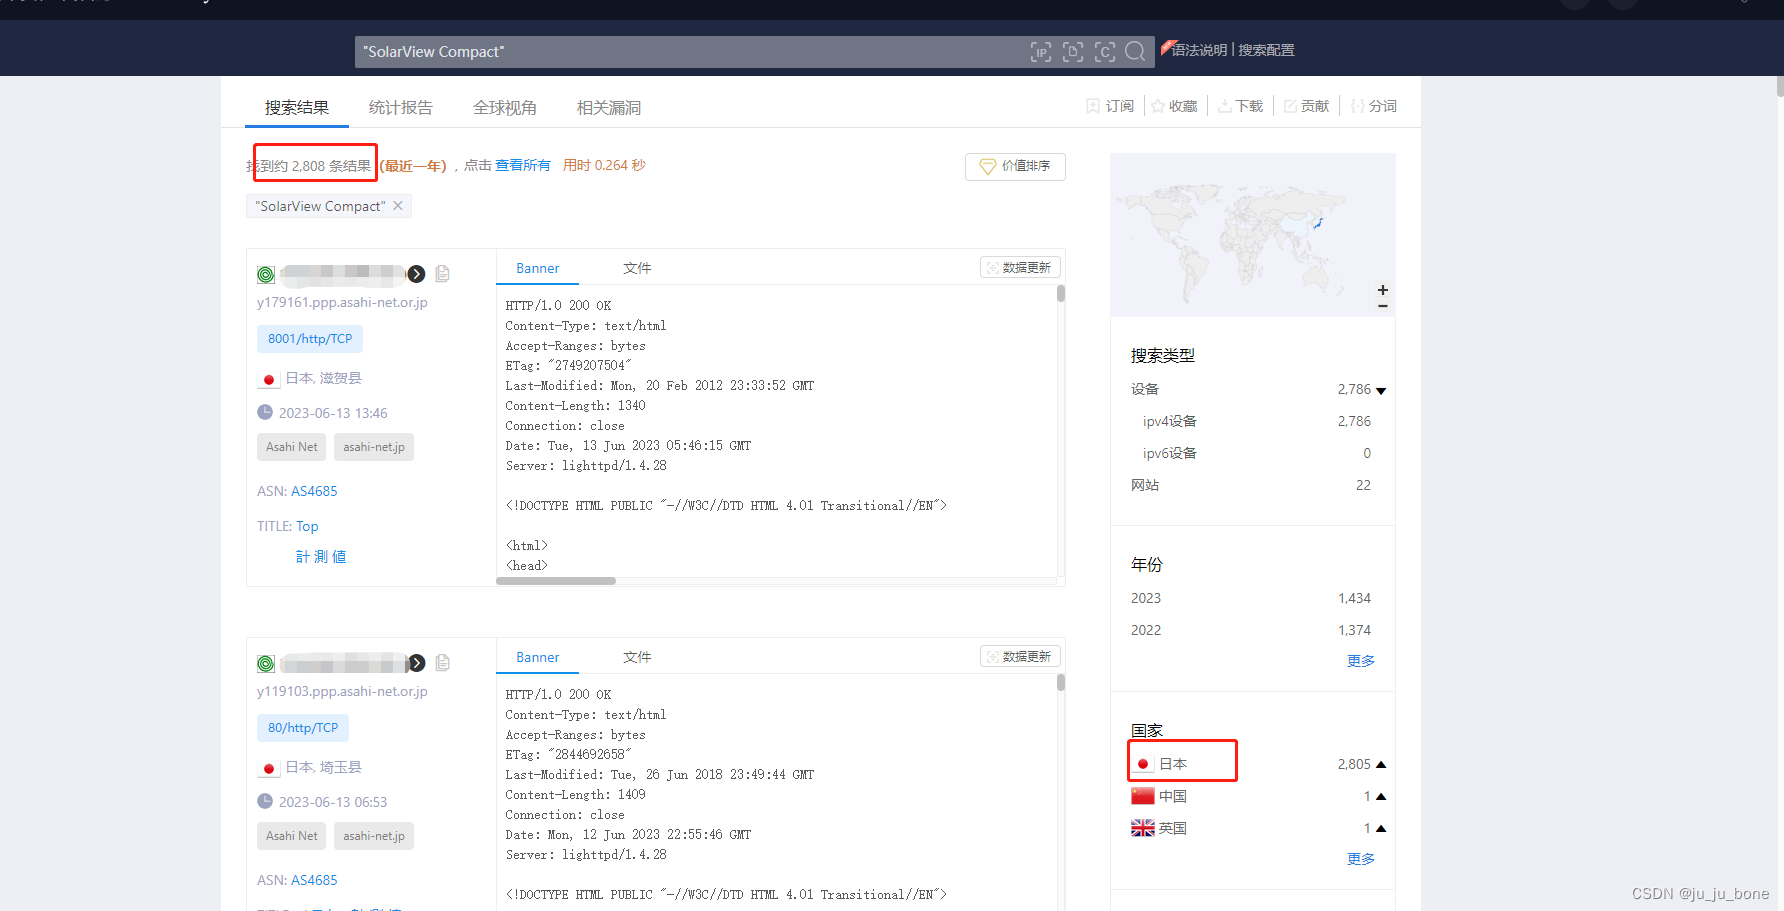This screenshot has height=911, width=1784.
Task: Click the 分词 braces icon
Action: 1357,106
